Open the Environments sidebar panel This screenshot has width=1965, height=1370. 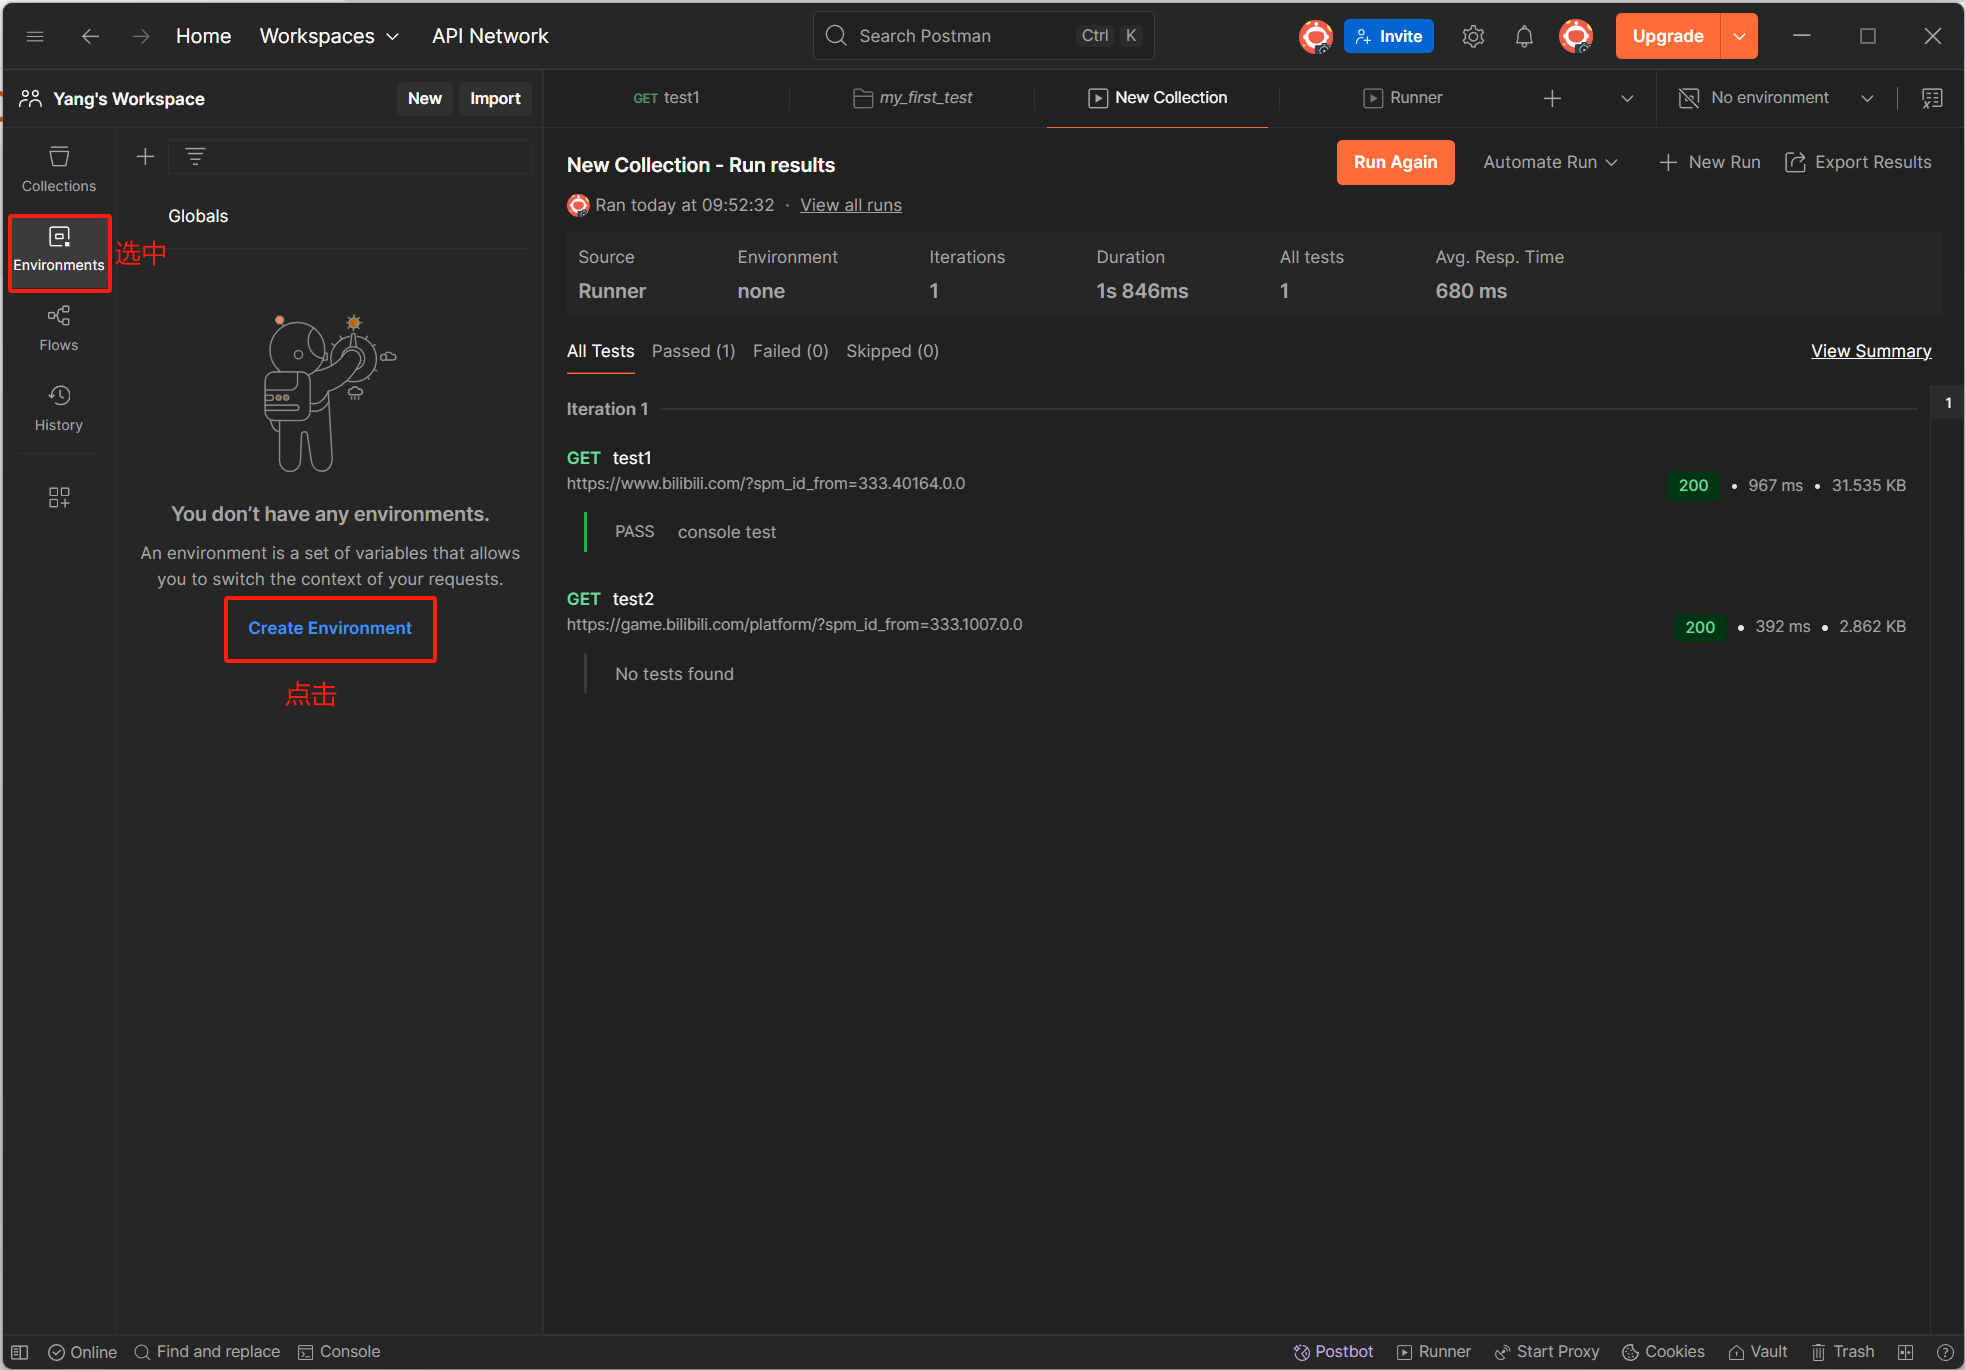(x=59, y=250)
